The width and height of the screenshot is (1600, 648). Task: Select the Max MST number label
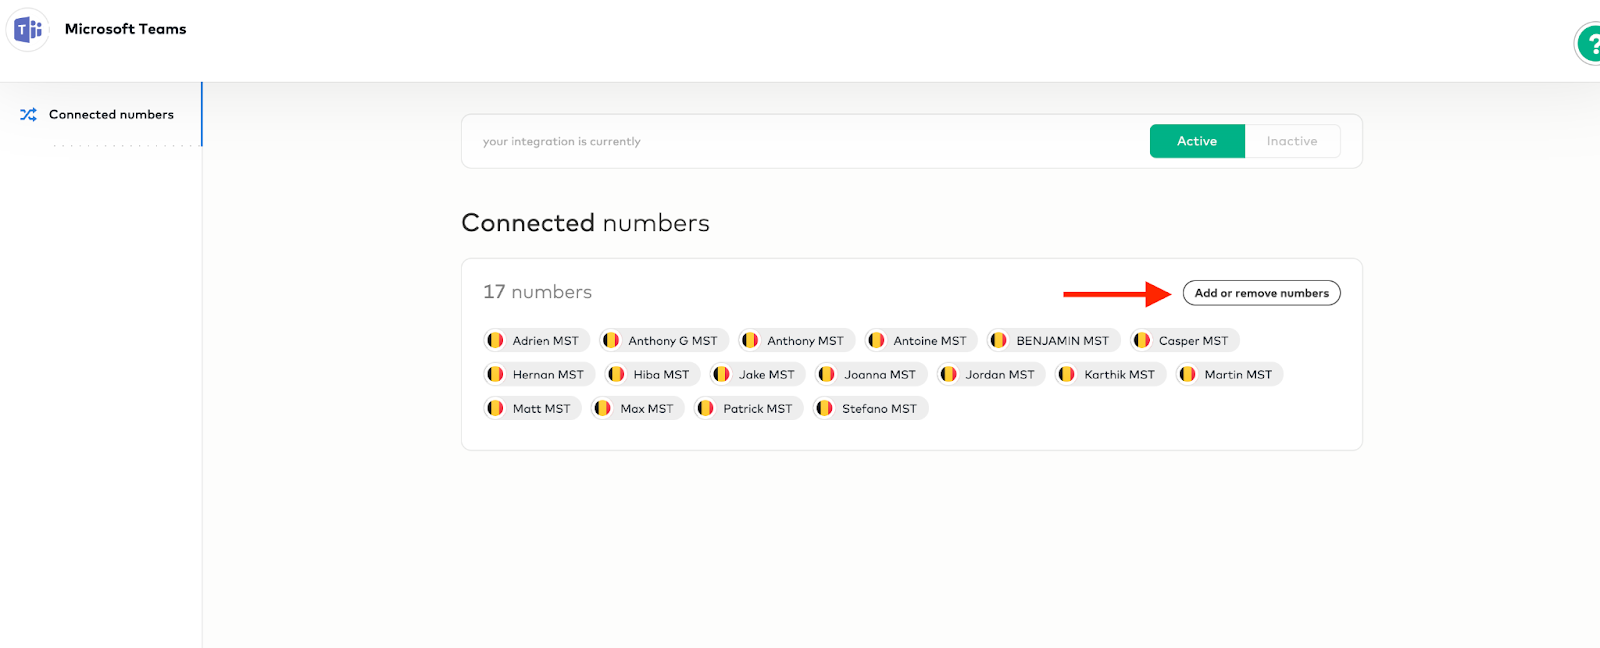tap(647, 409)
